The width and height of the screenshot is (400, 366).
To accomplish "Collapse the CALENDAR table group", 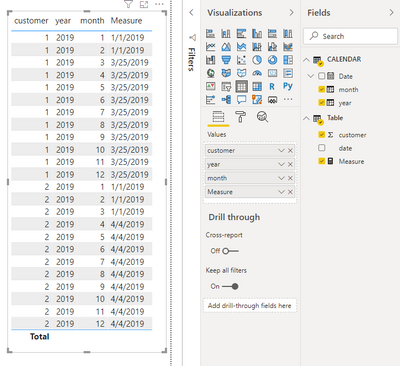I will click(306, 60).
